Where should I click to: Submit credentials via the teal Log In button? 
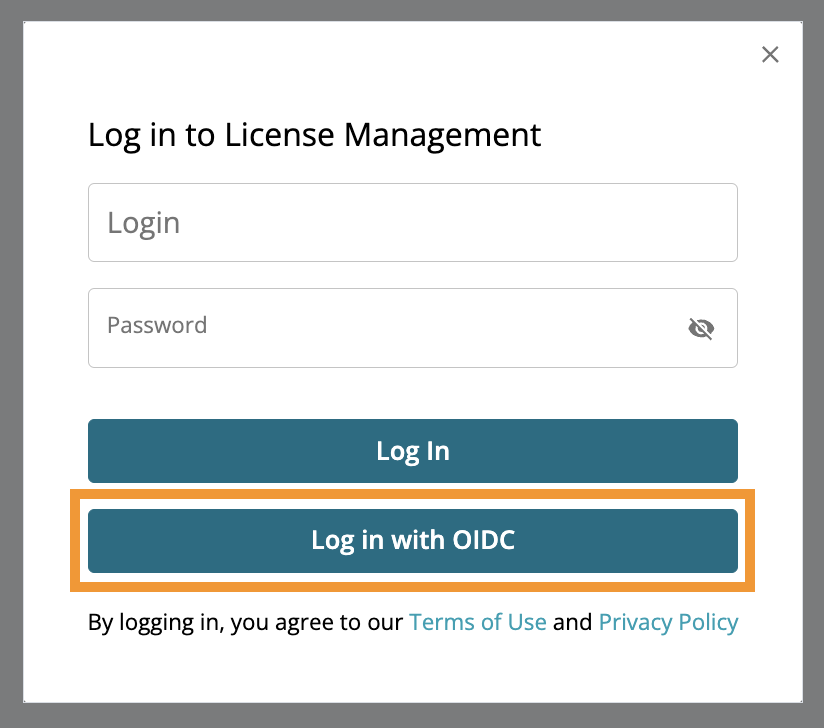[412, 451]
